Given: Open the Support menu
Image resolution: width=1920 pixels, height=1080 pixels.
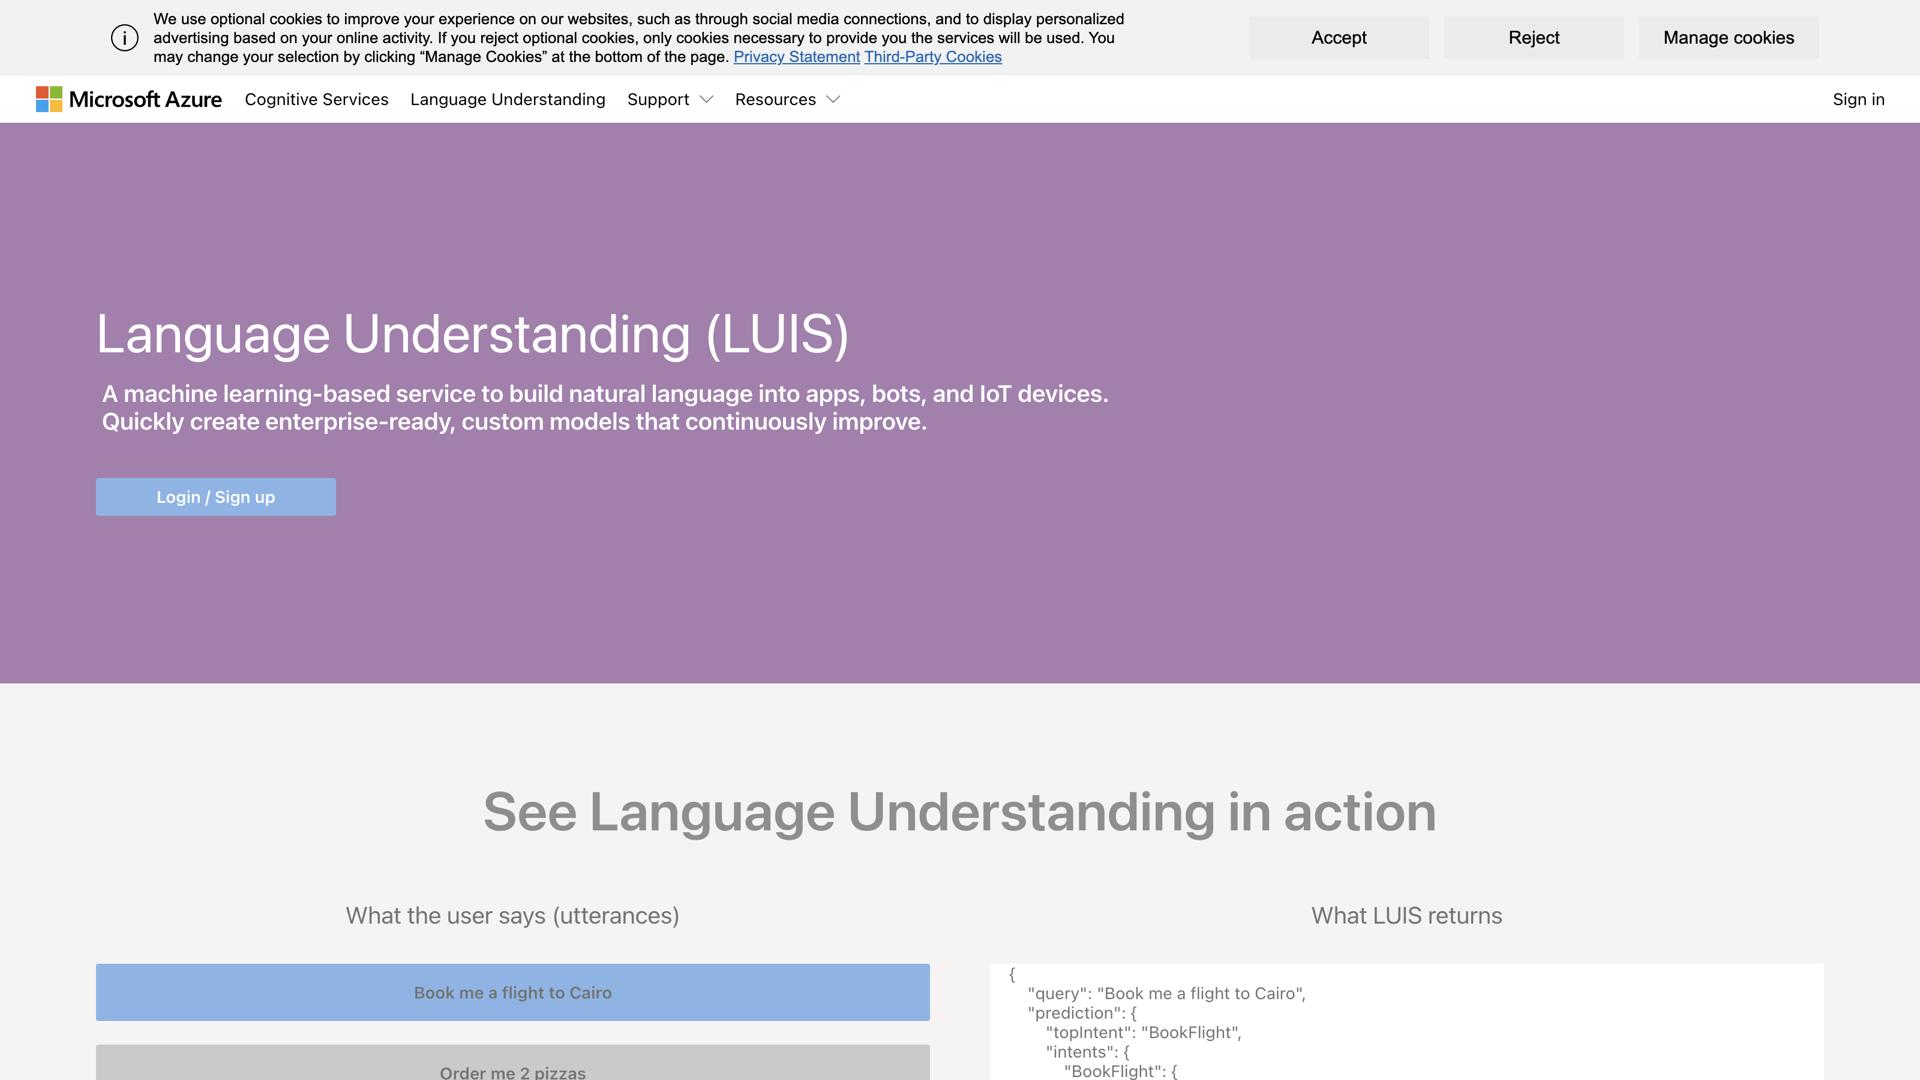Looking at the screenshot, I should 658,100.
